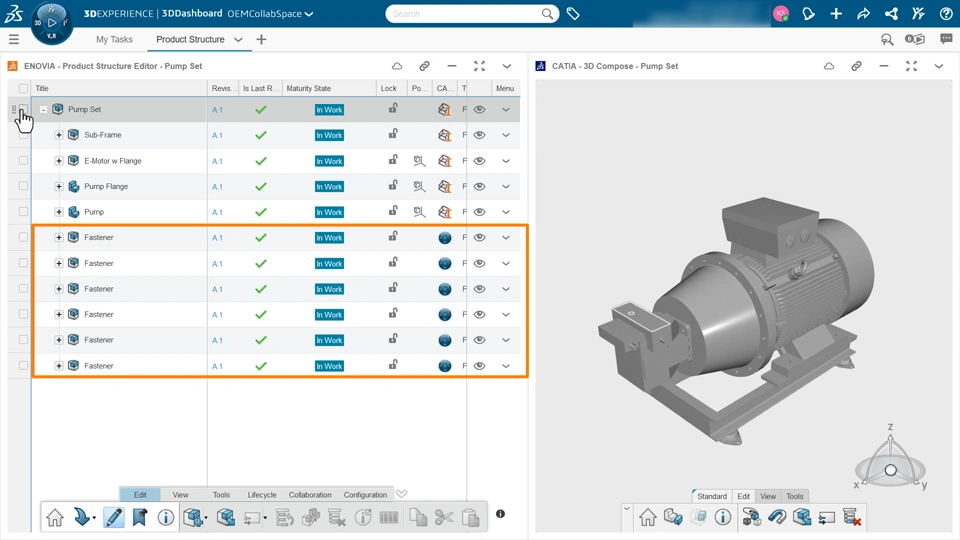Screen dimensions: 960x540
Task: Expand the E-Motor w Flange node
Action: [59, 160]
